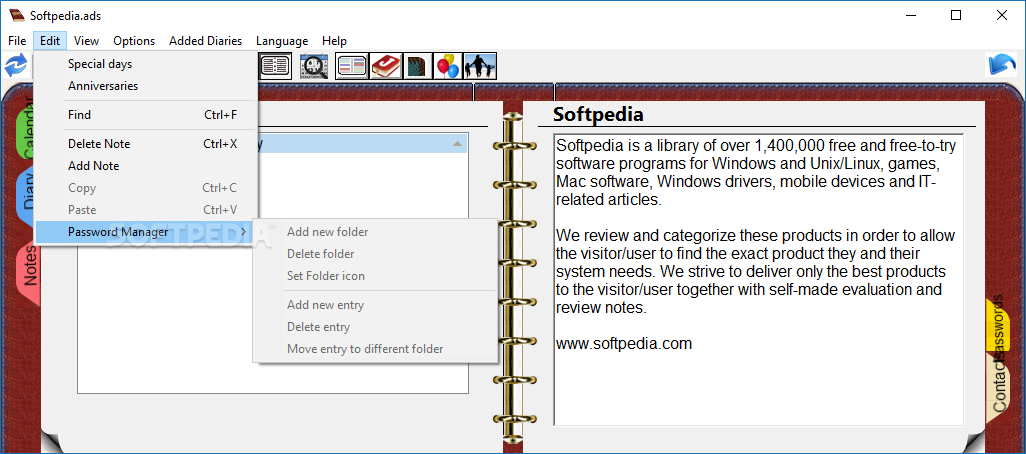Switch to the blue Diary tab

[x=26, y=196]
